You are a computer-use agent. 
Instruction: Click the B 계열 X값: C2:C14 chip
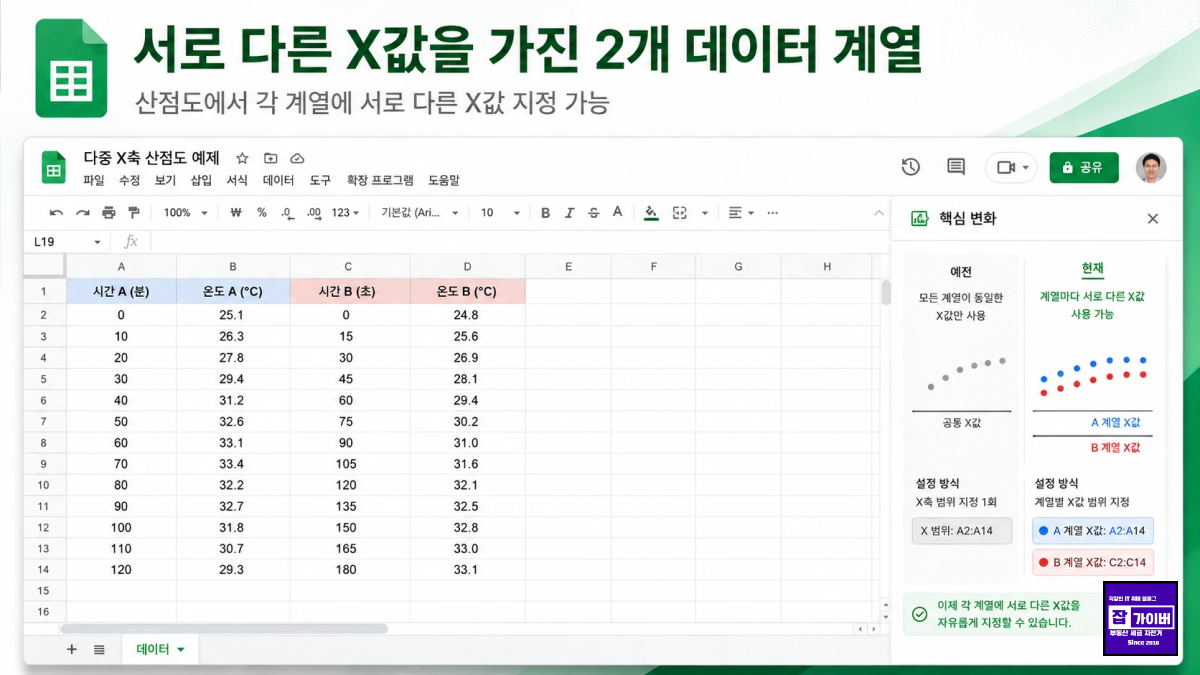[x=1092, y=562]
